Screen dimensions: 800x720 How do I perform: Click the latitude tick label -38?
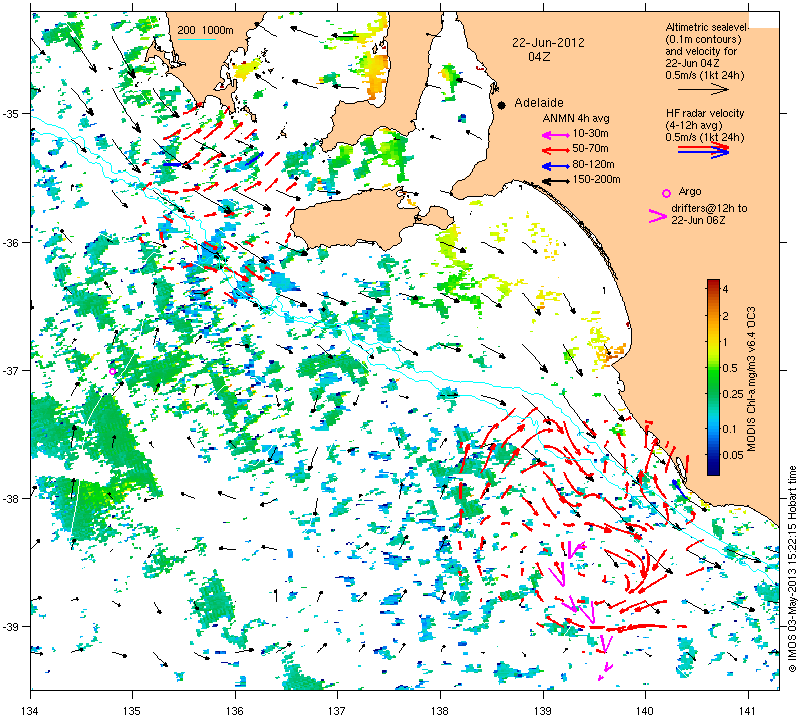coord(16,499)
